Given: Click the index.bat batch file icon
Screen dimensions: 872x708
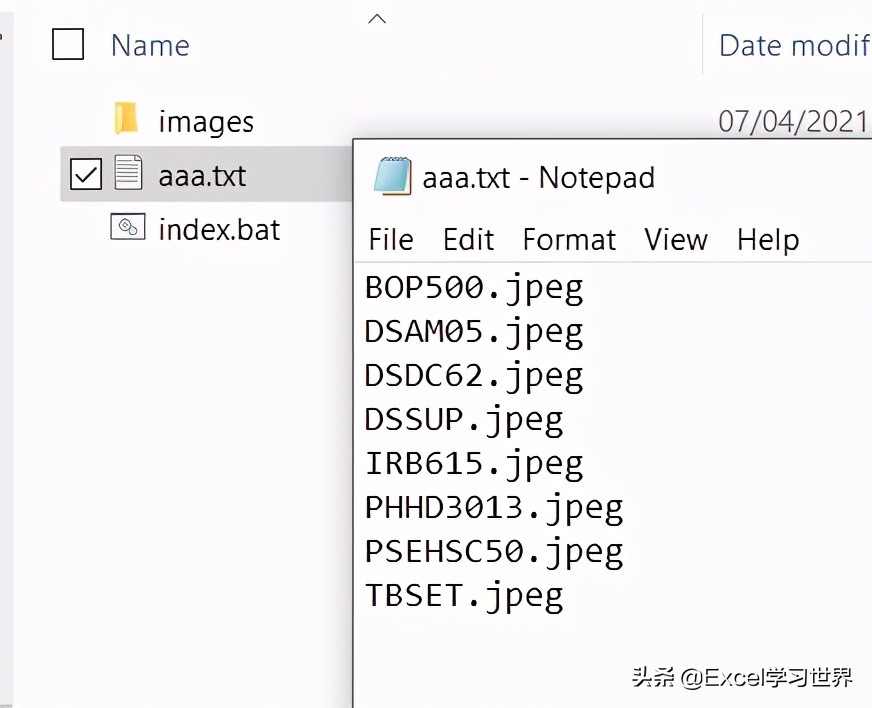Looking at the screenshot, I should pyautogui.click(x=128, y=227).
